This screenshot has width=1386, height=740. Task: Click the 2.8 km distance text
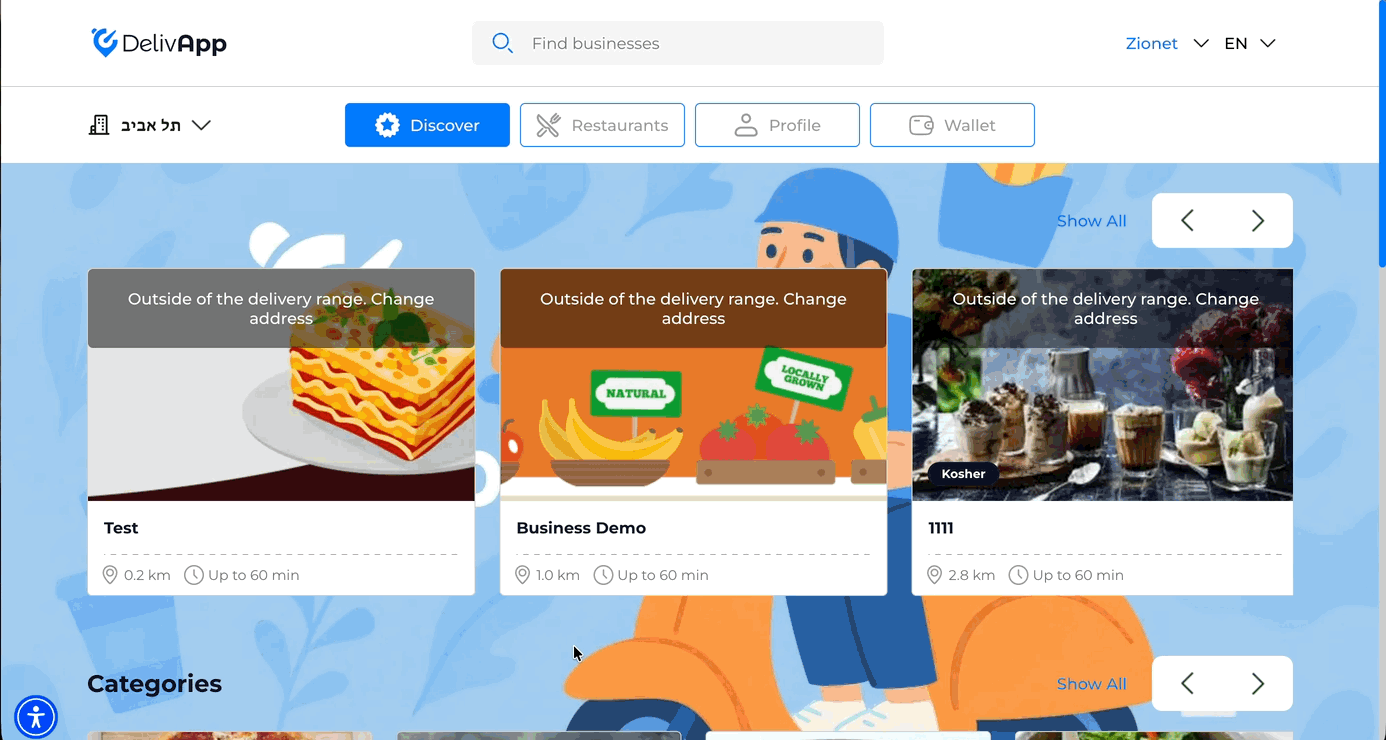[971, 575]
